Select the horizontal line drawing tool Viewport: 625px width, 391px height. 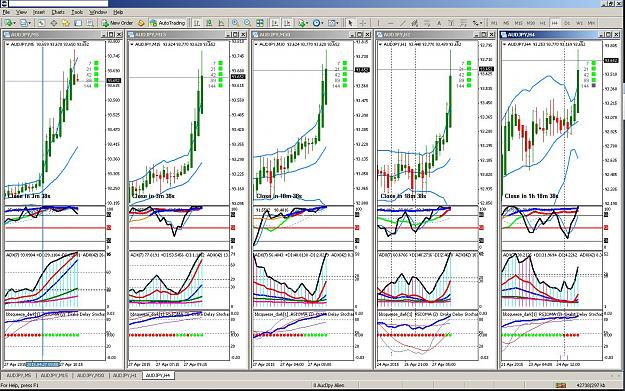pos(391,23)
